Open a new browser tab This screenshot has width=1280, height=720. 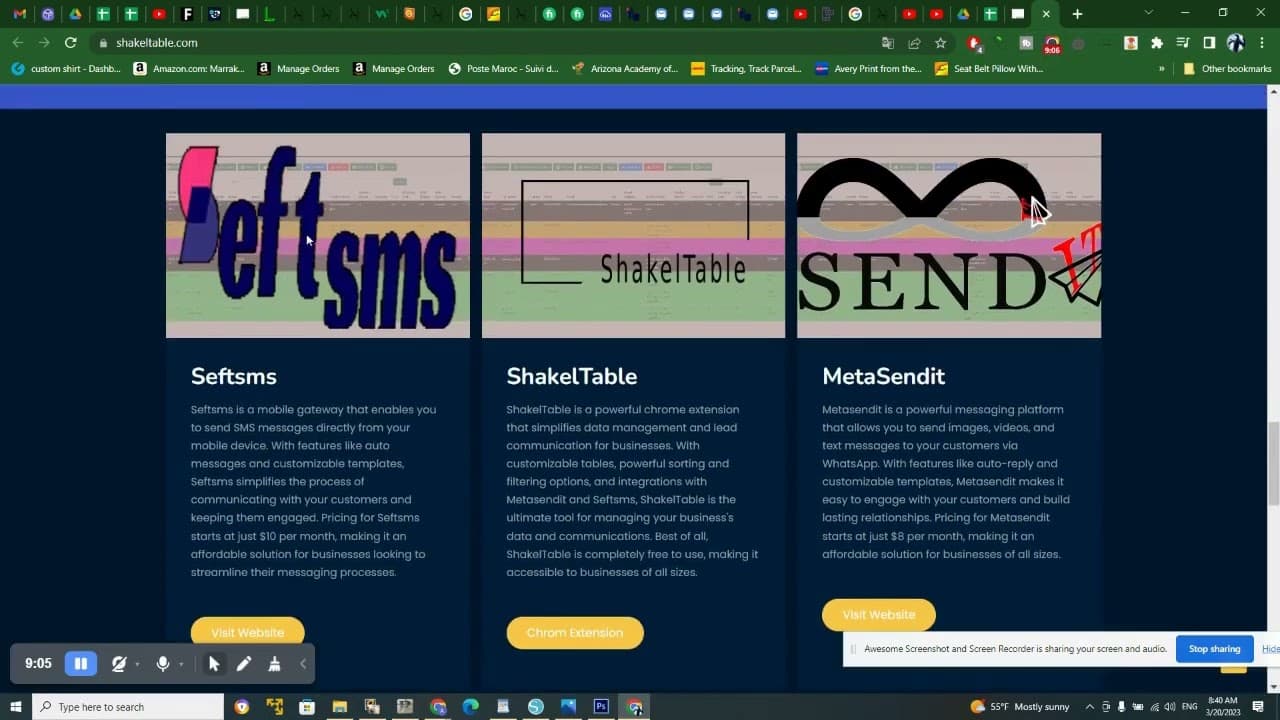[1077, 14]
